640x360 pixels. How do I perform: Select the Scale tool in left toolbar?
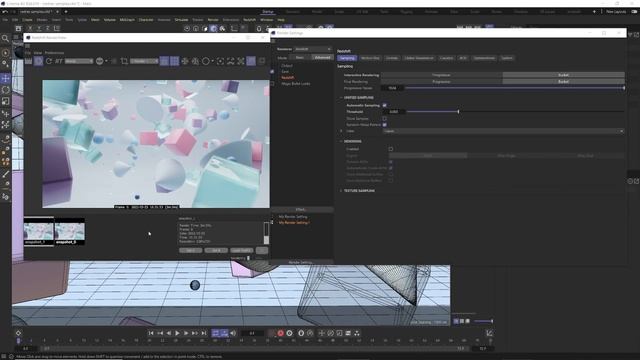(5, 101)
